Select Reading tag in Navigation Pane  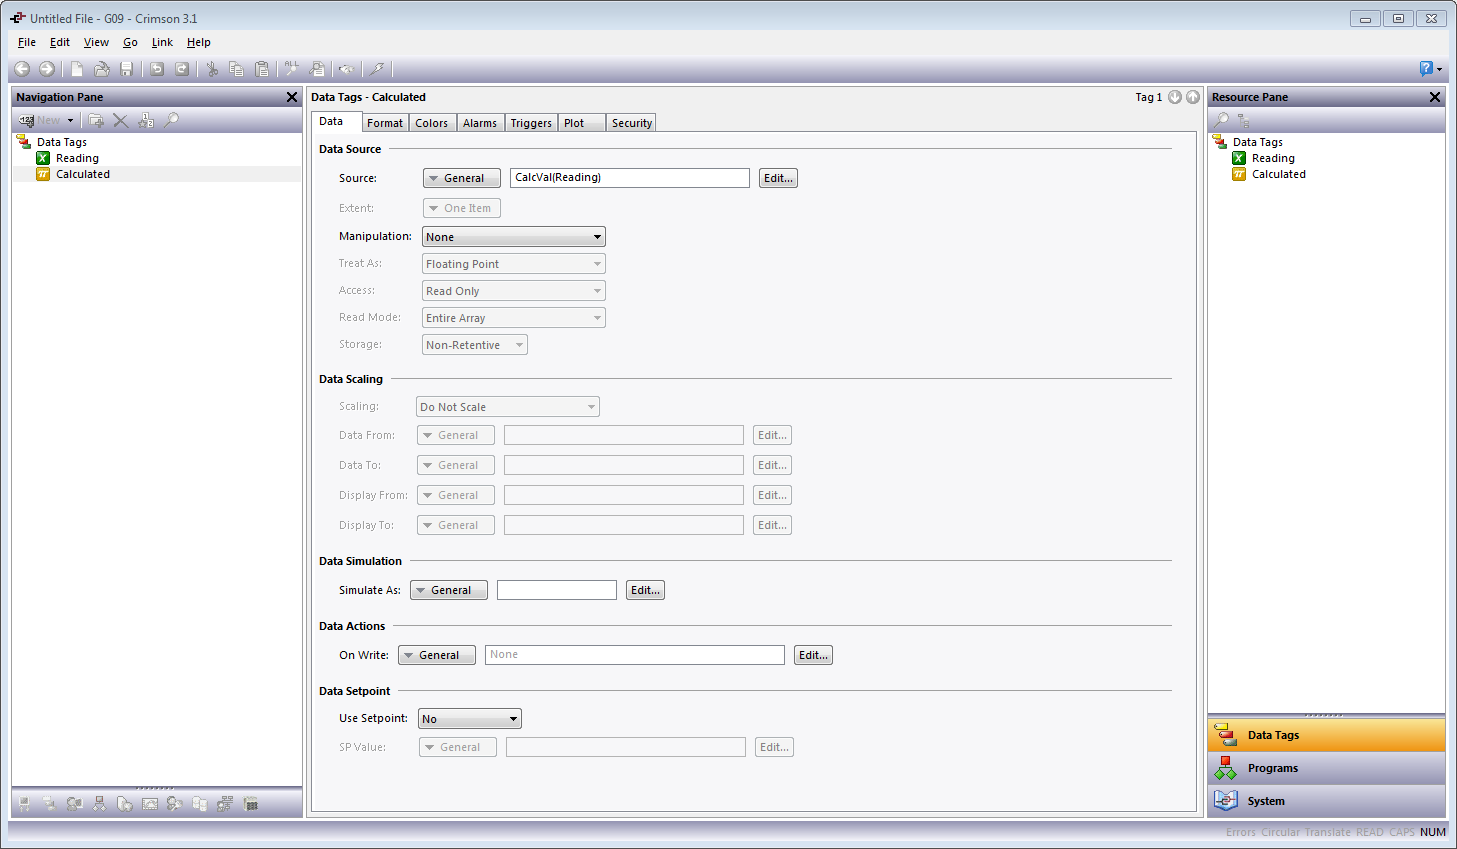pos(77,158)
